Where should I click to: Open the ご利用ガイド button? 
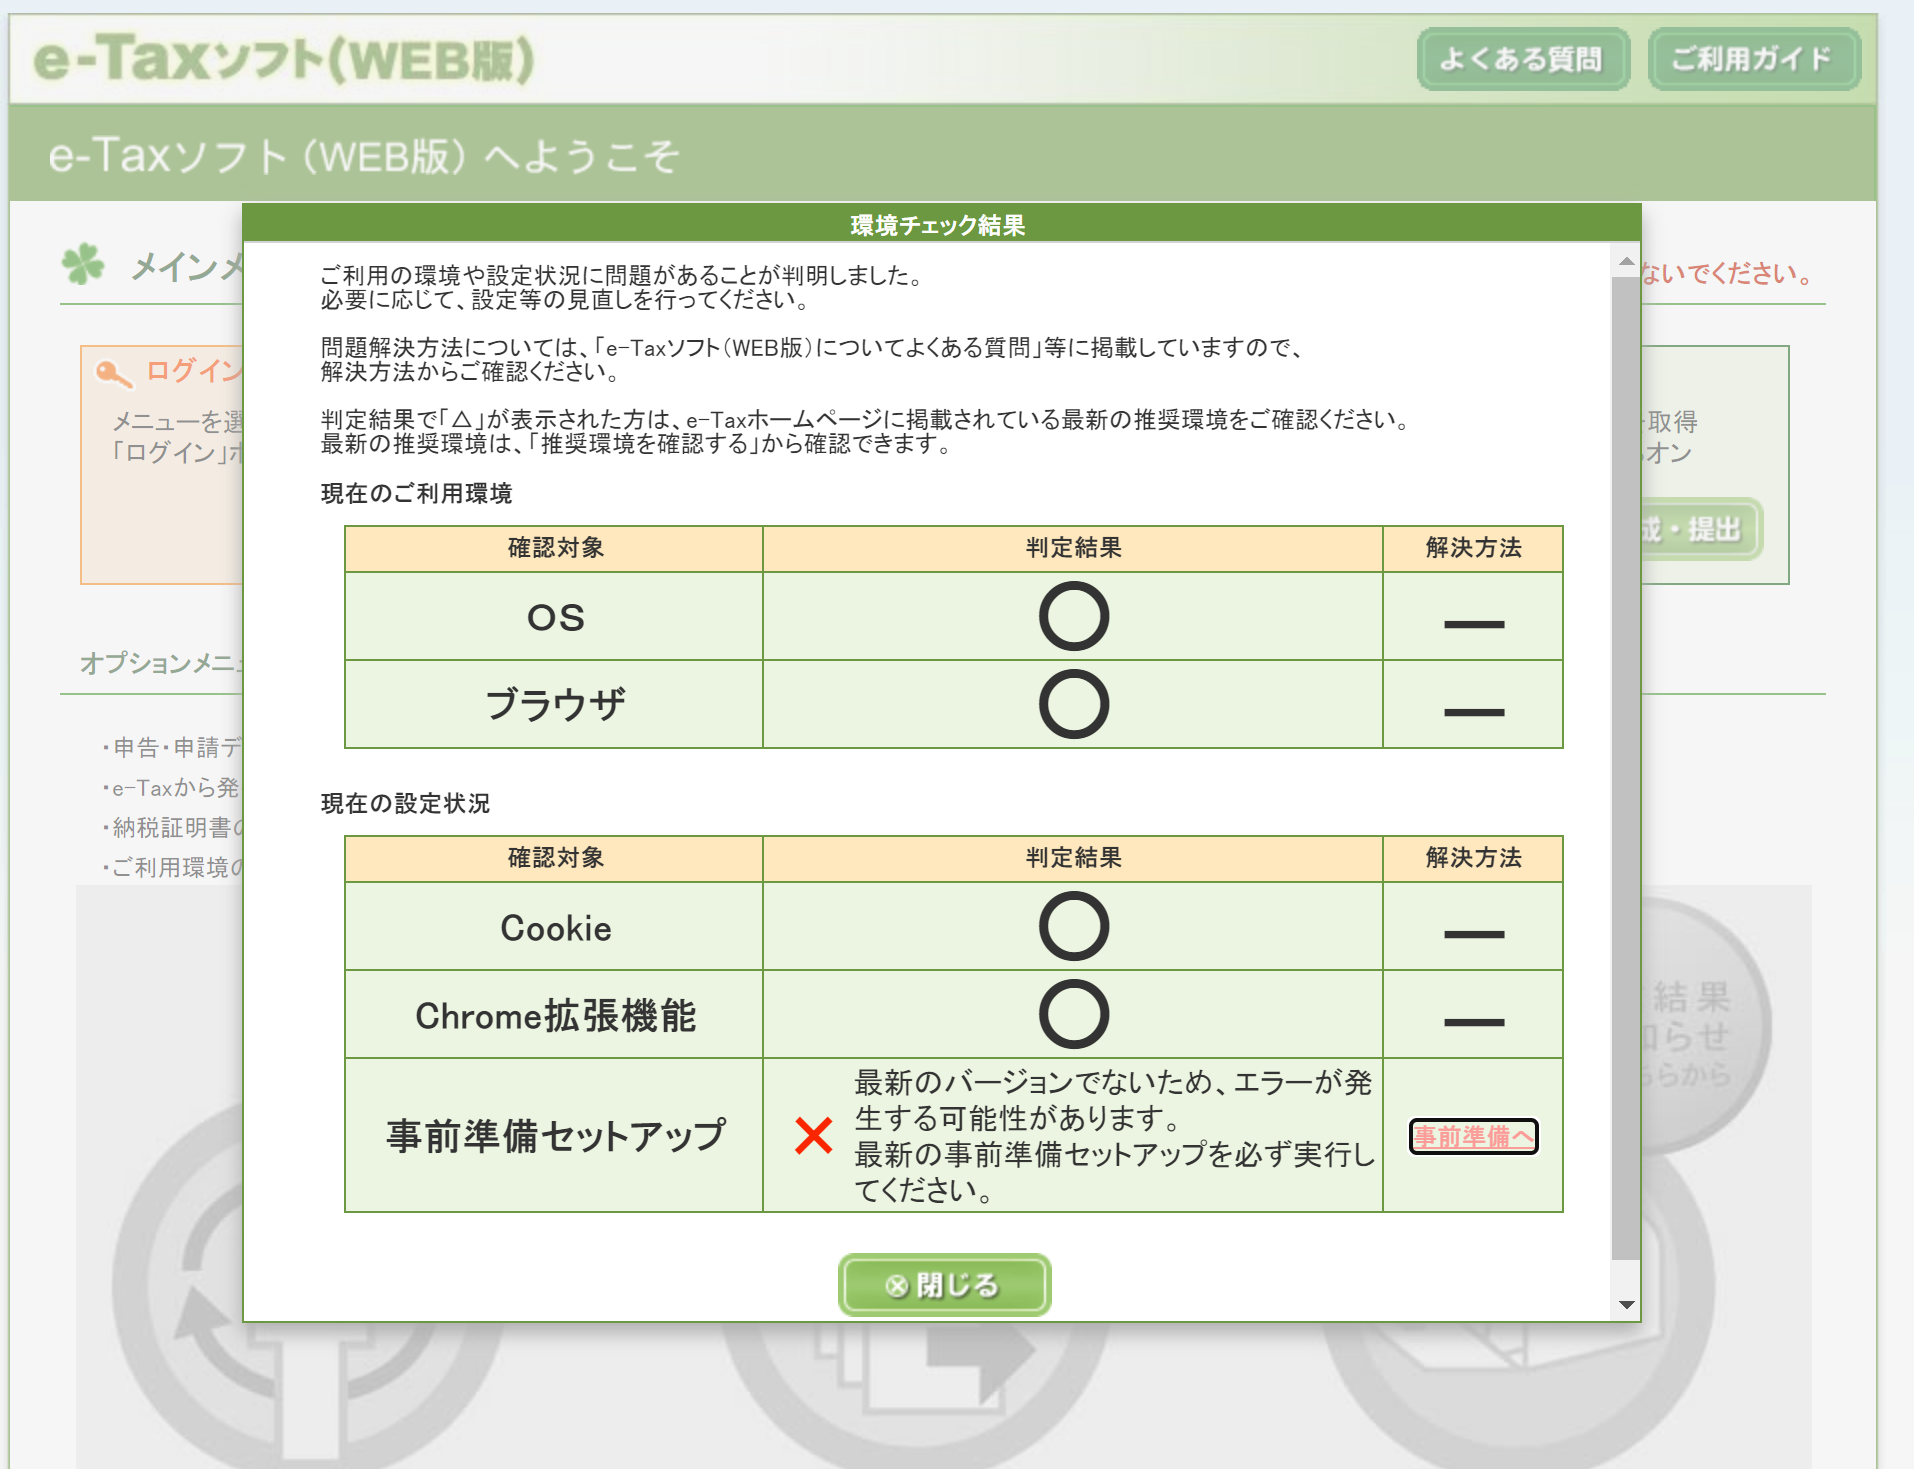pyautogui.click(x=1754, y=59)
